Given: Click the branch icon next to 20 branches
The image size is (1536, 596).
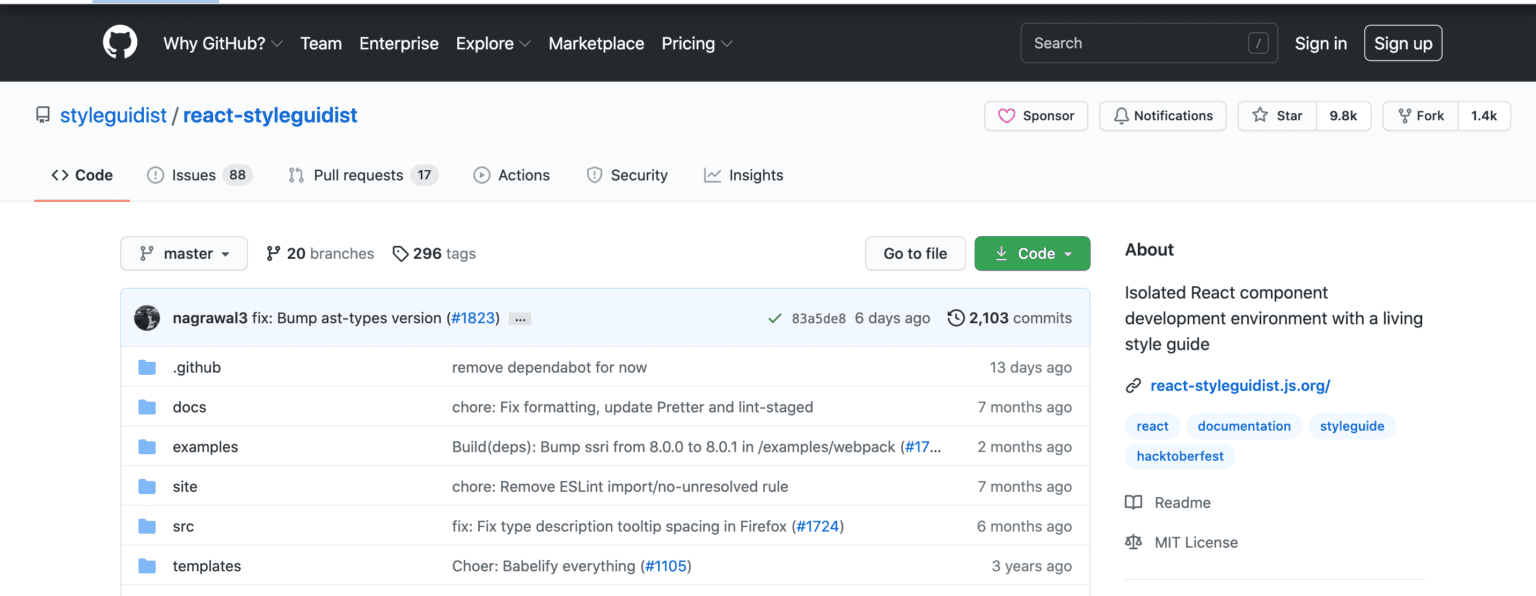Looking at the screenshot, I should click(x=273, y=253).
